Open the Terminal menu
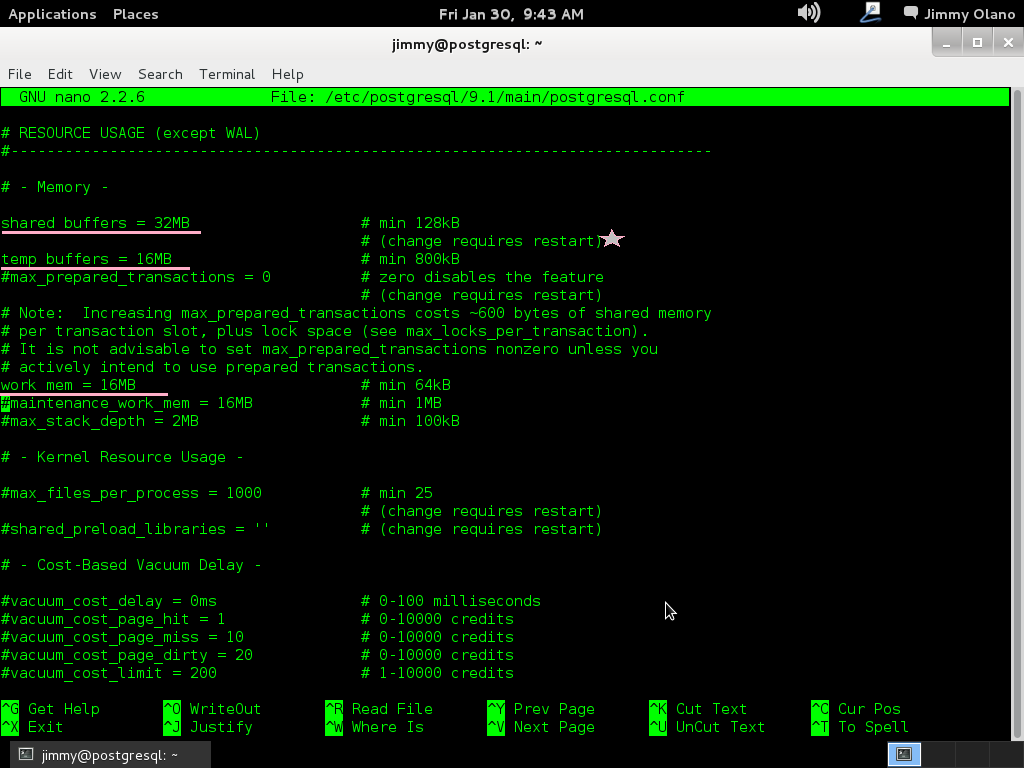This screenshot has width=1024, height=768. coord(227,74)
